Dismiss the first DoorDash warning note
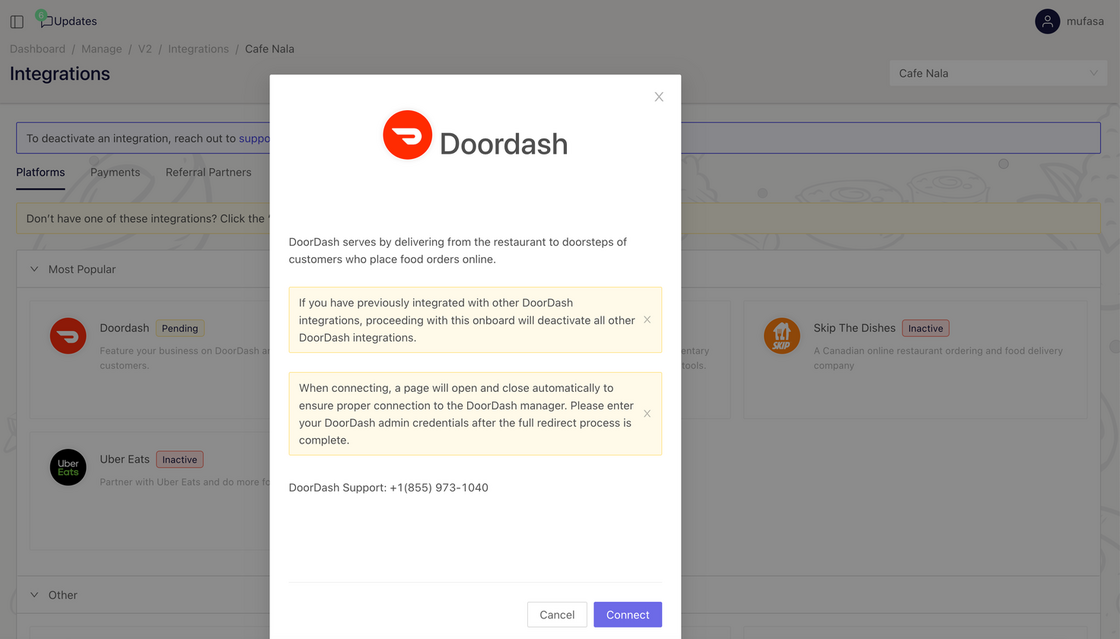 647,320
